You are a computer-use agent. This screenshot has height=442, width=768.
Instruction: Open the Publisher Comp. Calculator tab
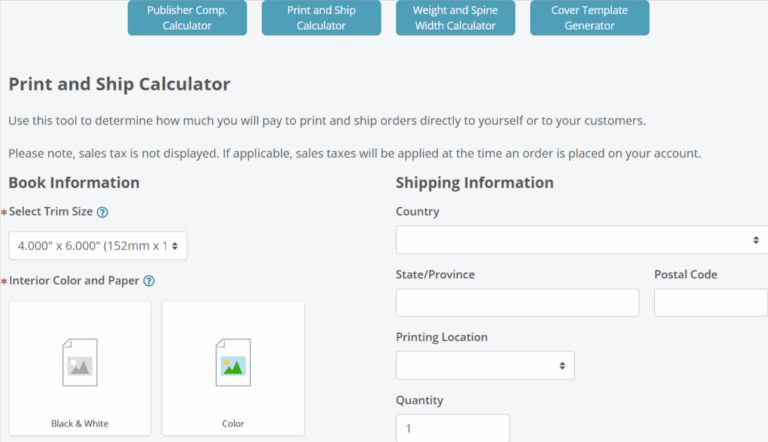pyautogui.click(x=187, y=18)
